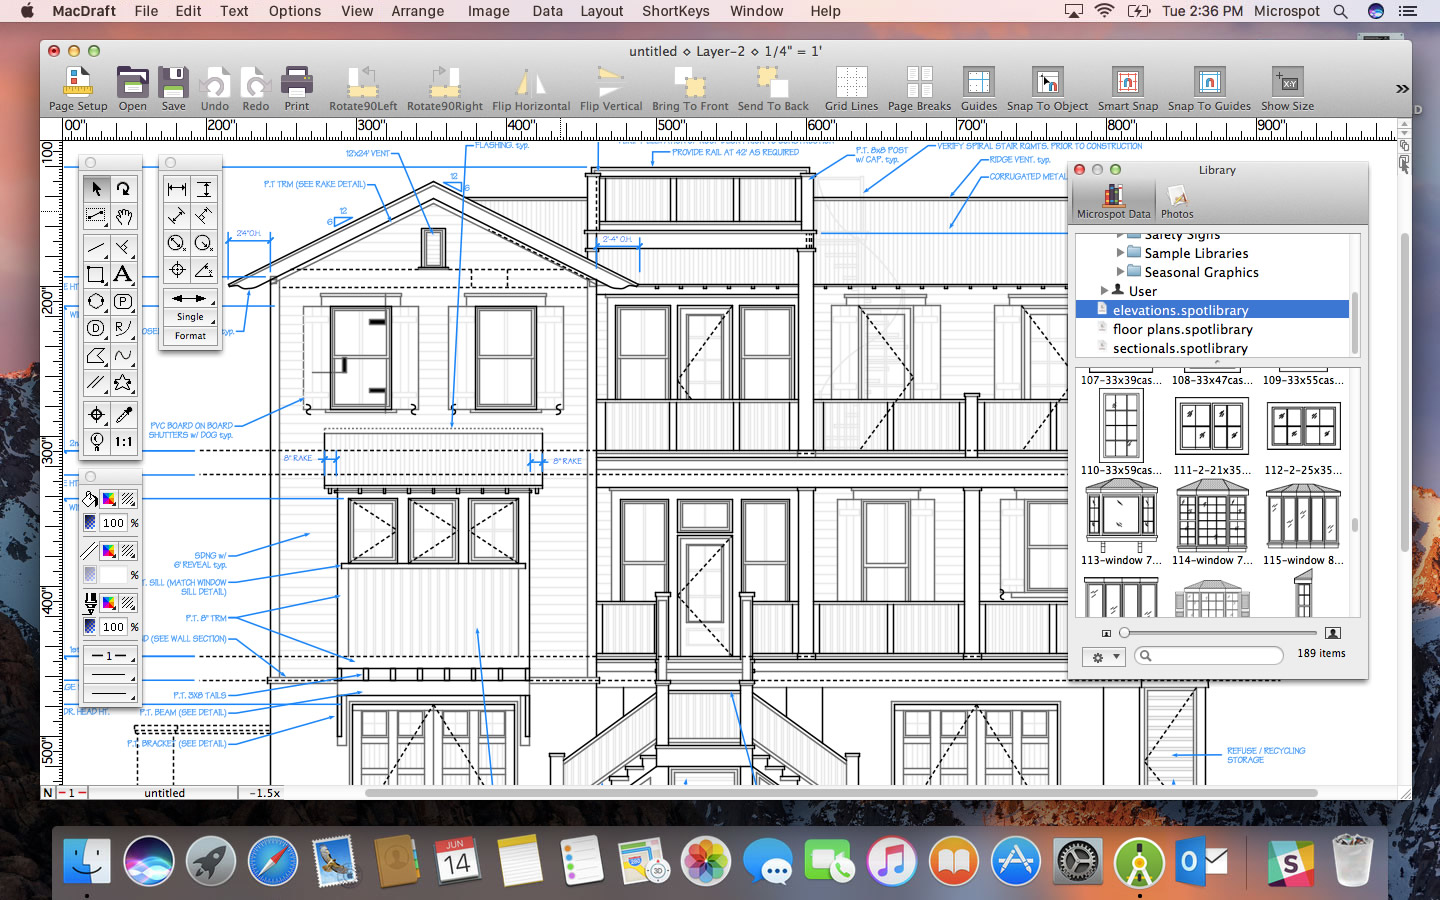The width and height of the screenshot is (1440, 900).
Task: Select the rotate tool in the palette
Action: point(123,188)
